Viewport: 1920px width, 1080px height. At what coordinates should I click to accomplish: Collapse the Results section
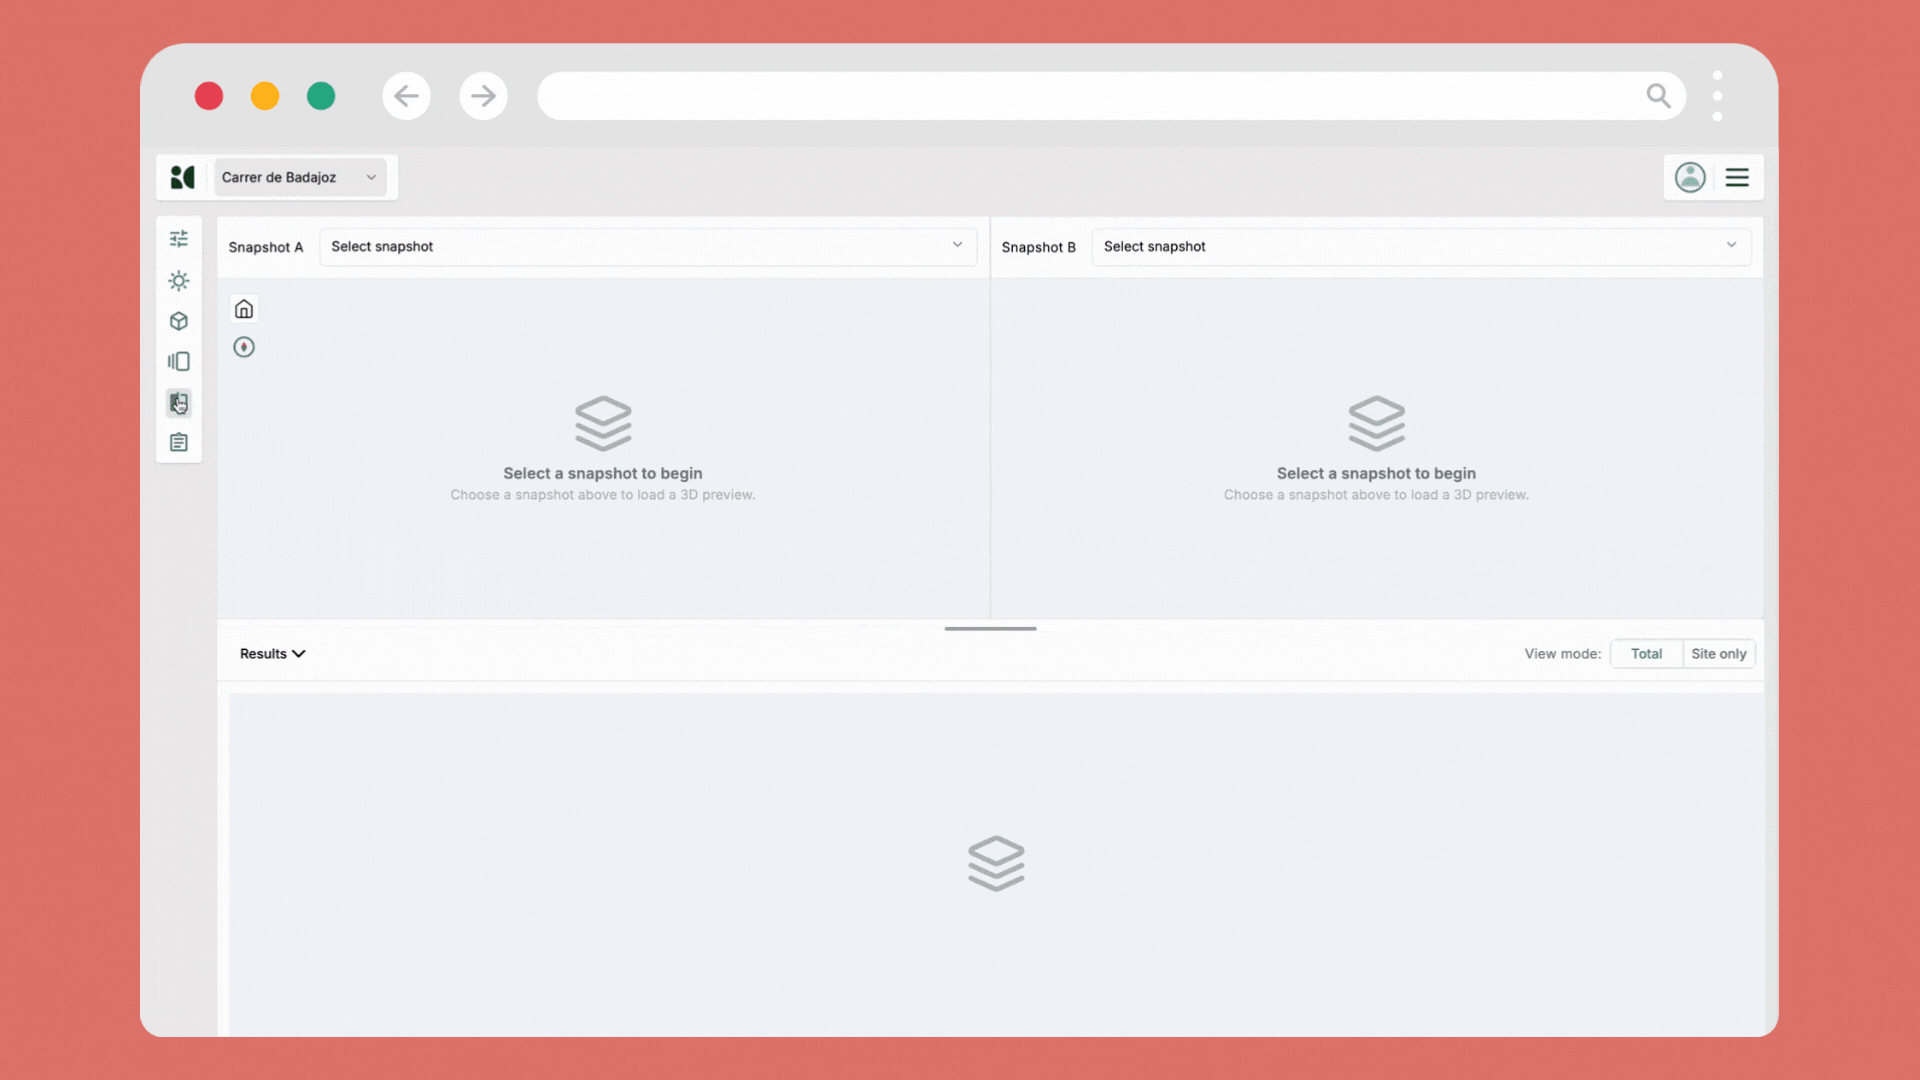[x=272, y=654]
